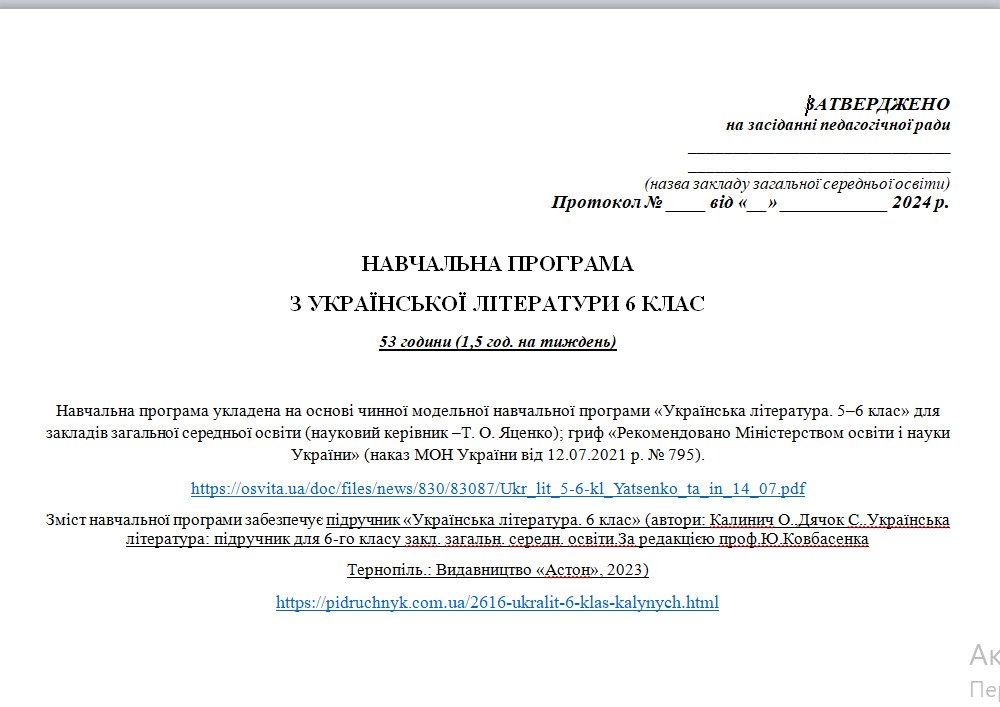
Task: Click the editor name 'Ю.Ковбасенка'
Action: coord(814,539)
